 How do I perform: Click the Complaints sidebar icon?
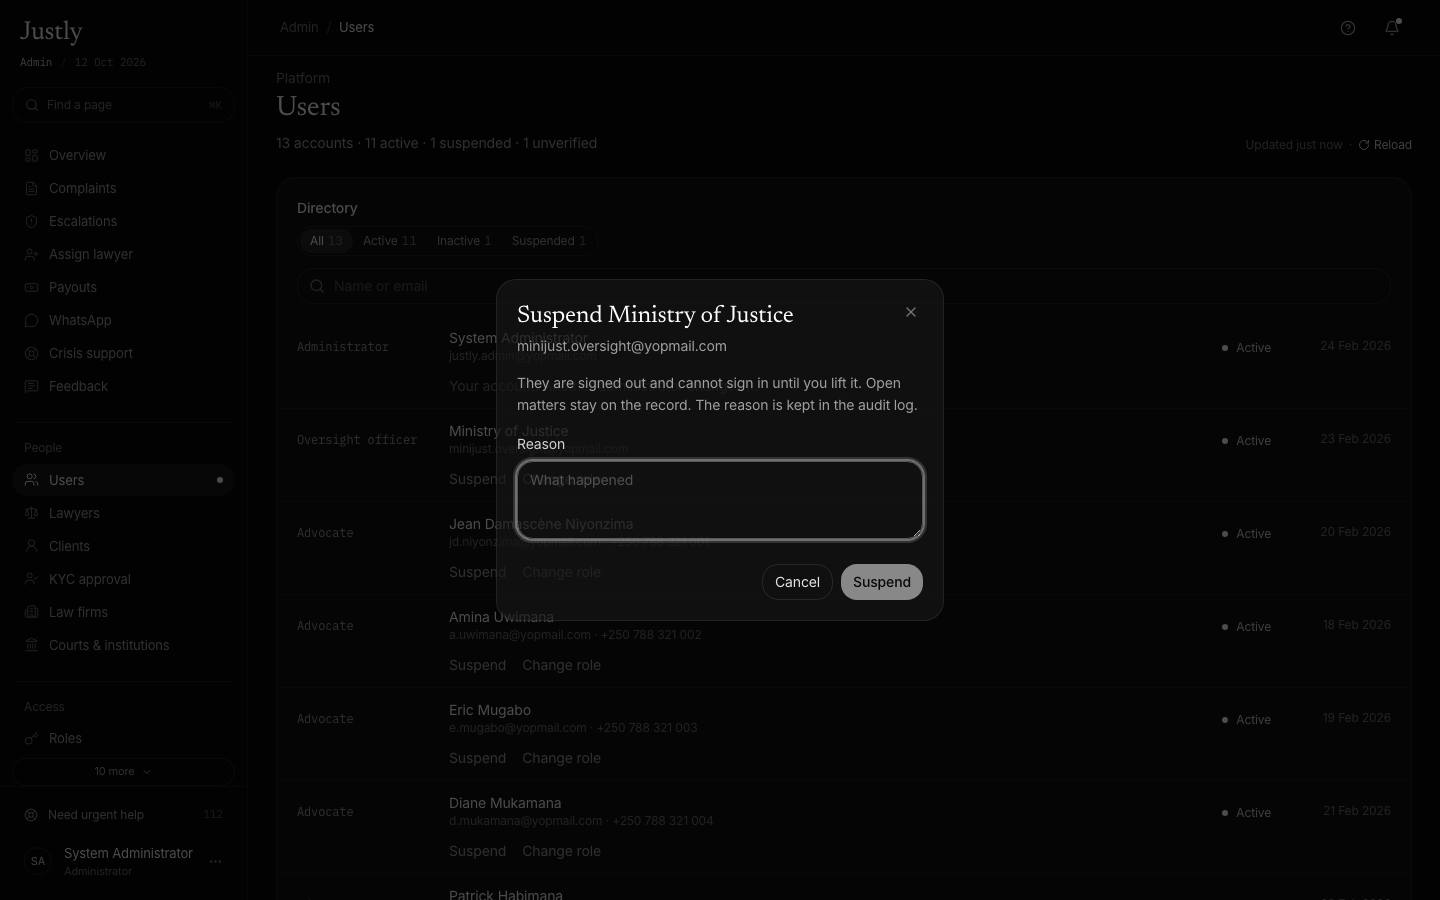(32, 188)
